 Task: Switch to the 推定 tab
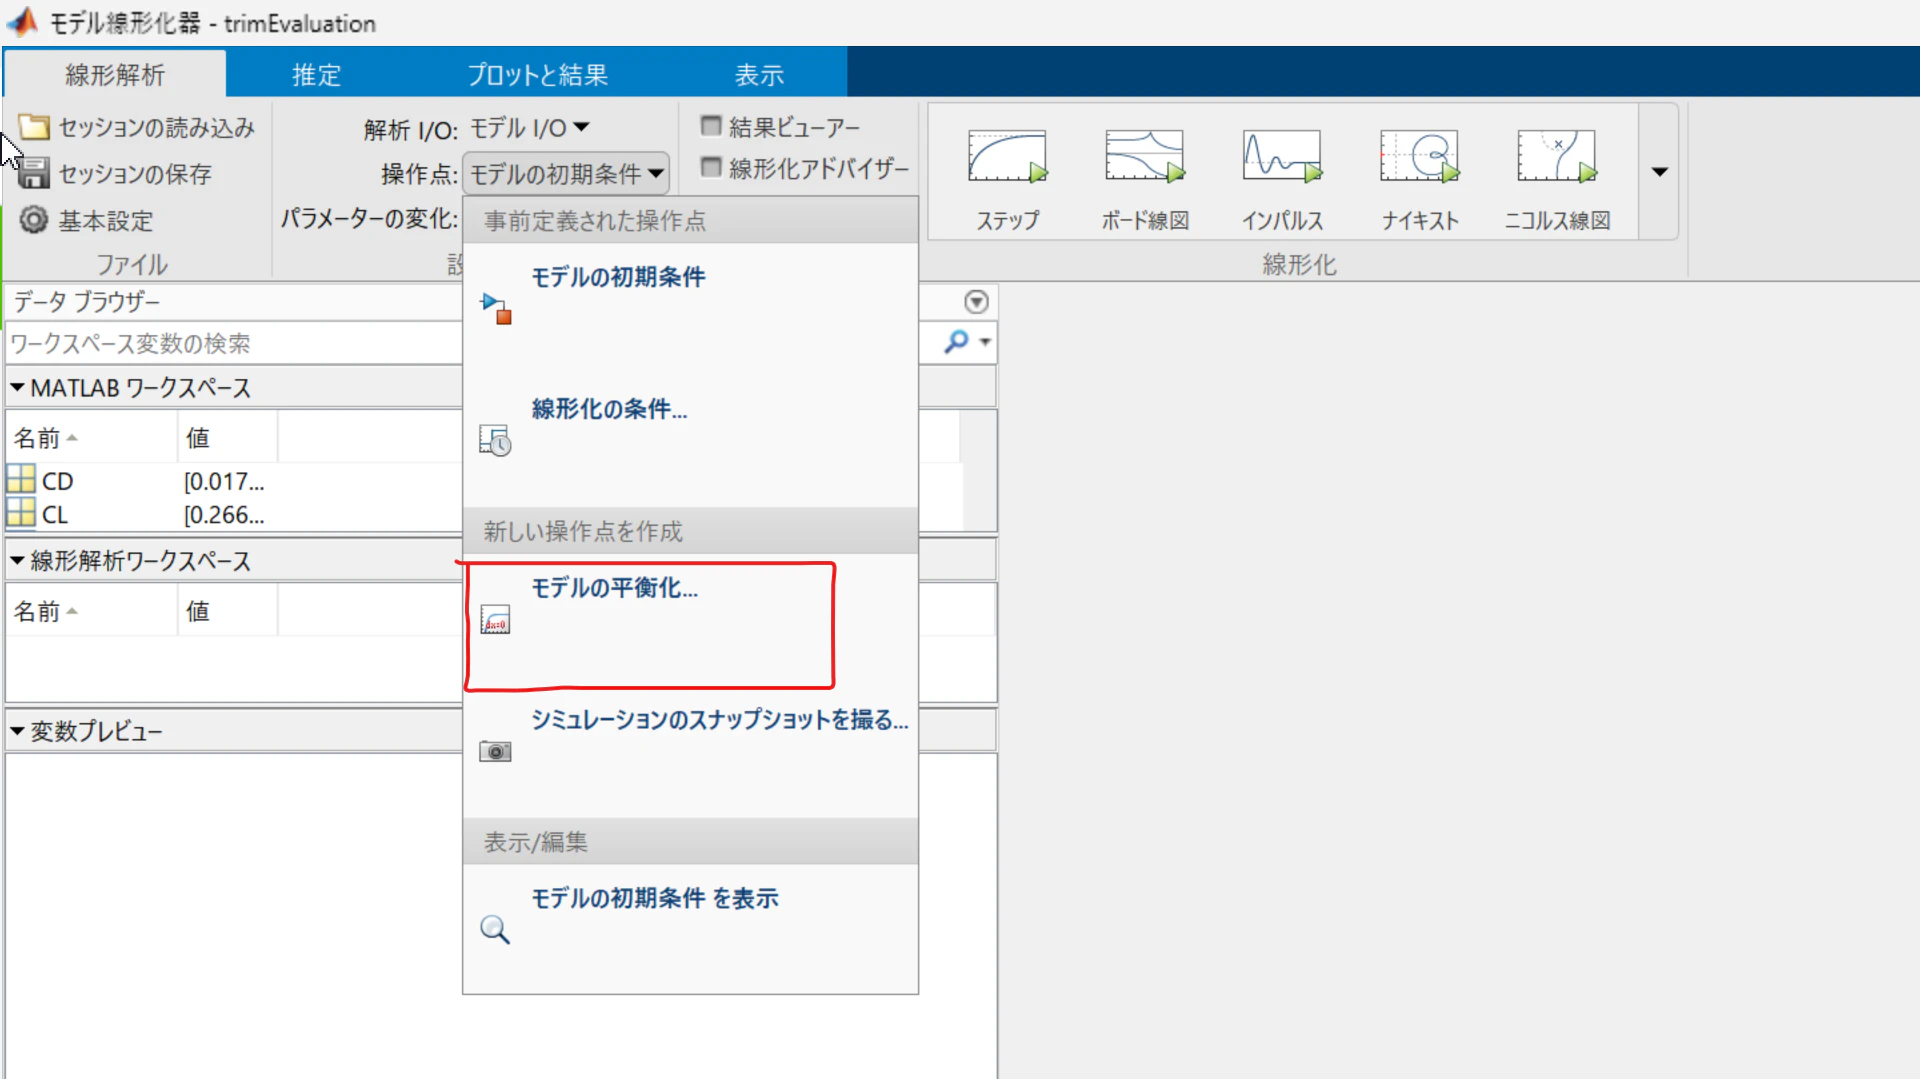[315, 73]
